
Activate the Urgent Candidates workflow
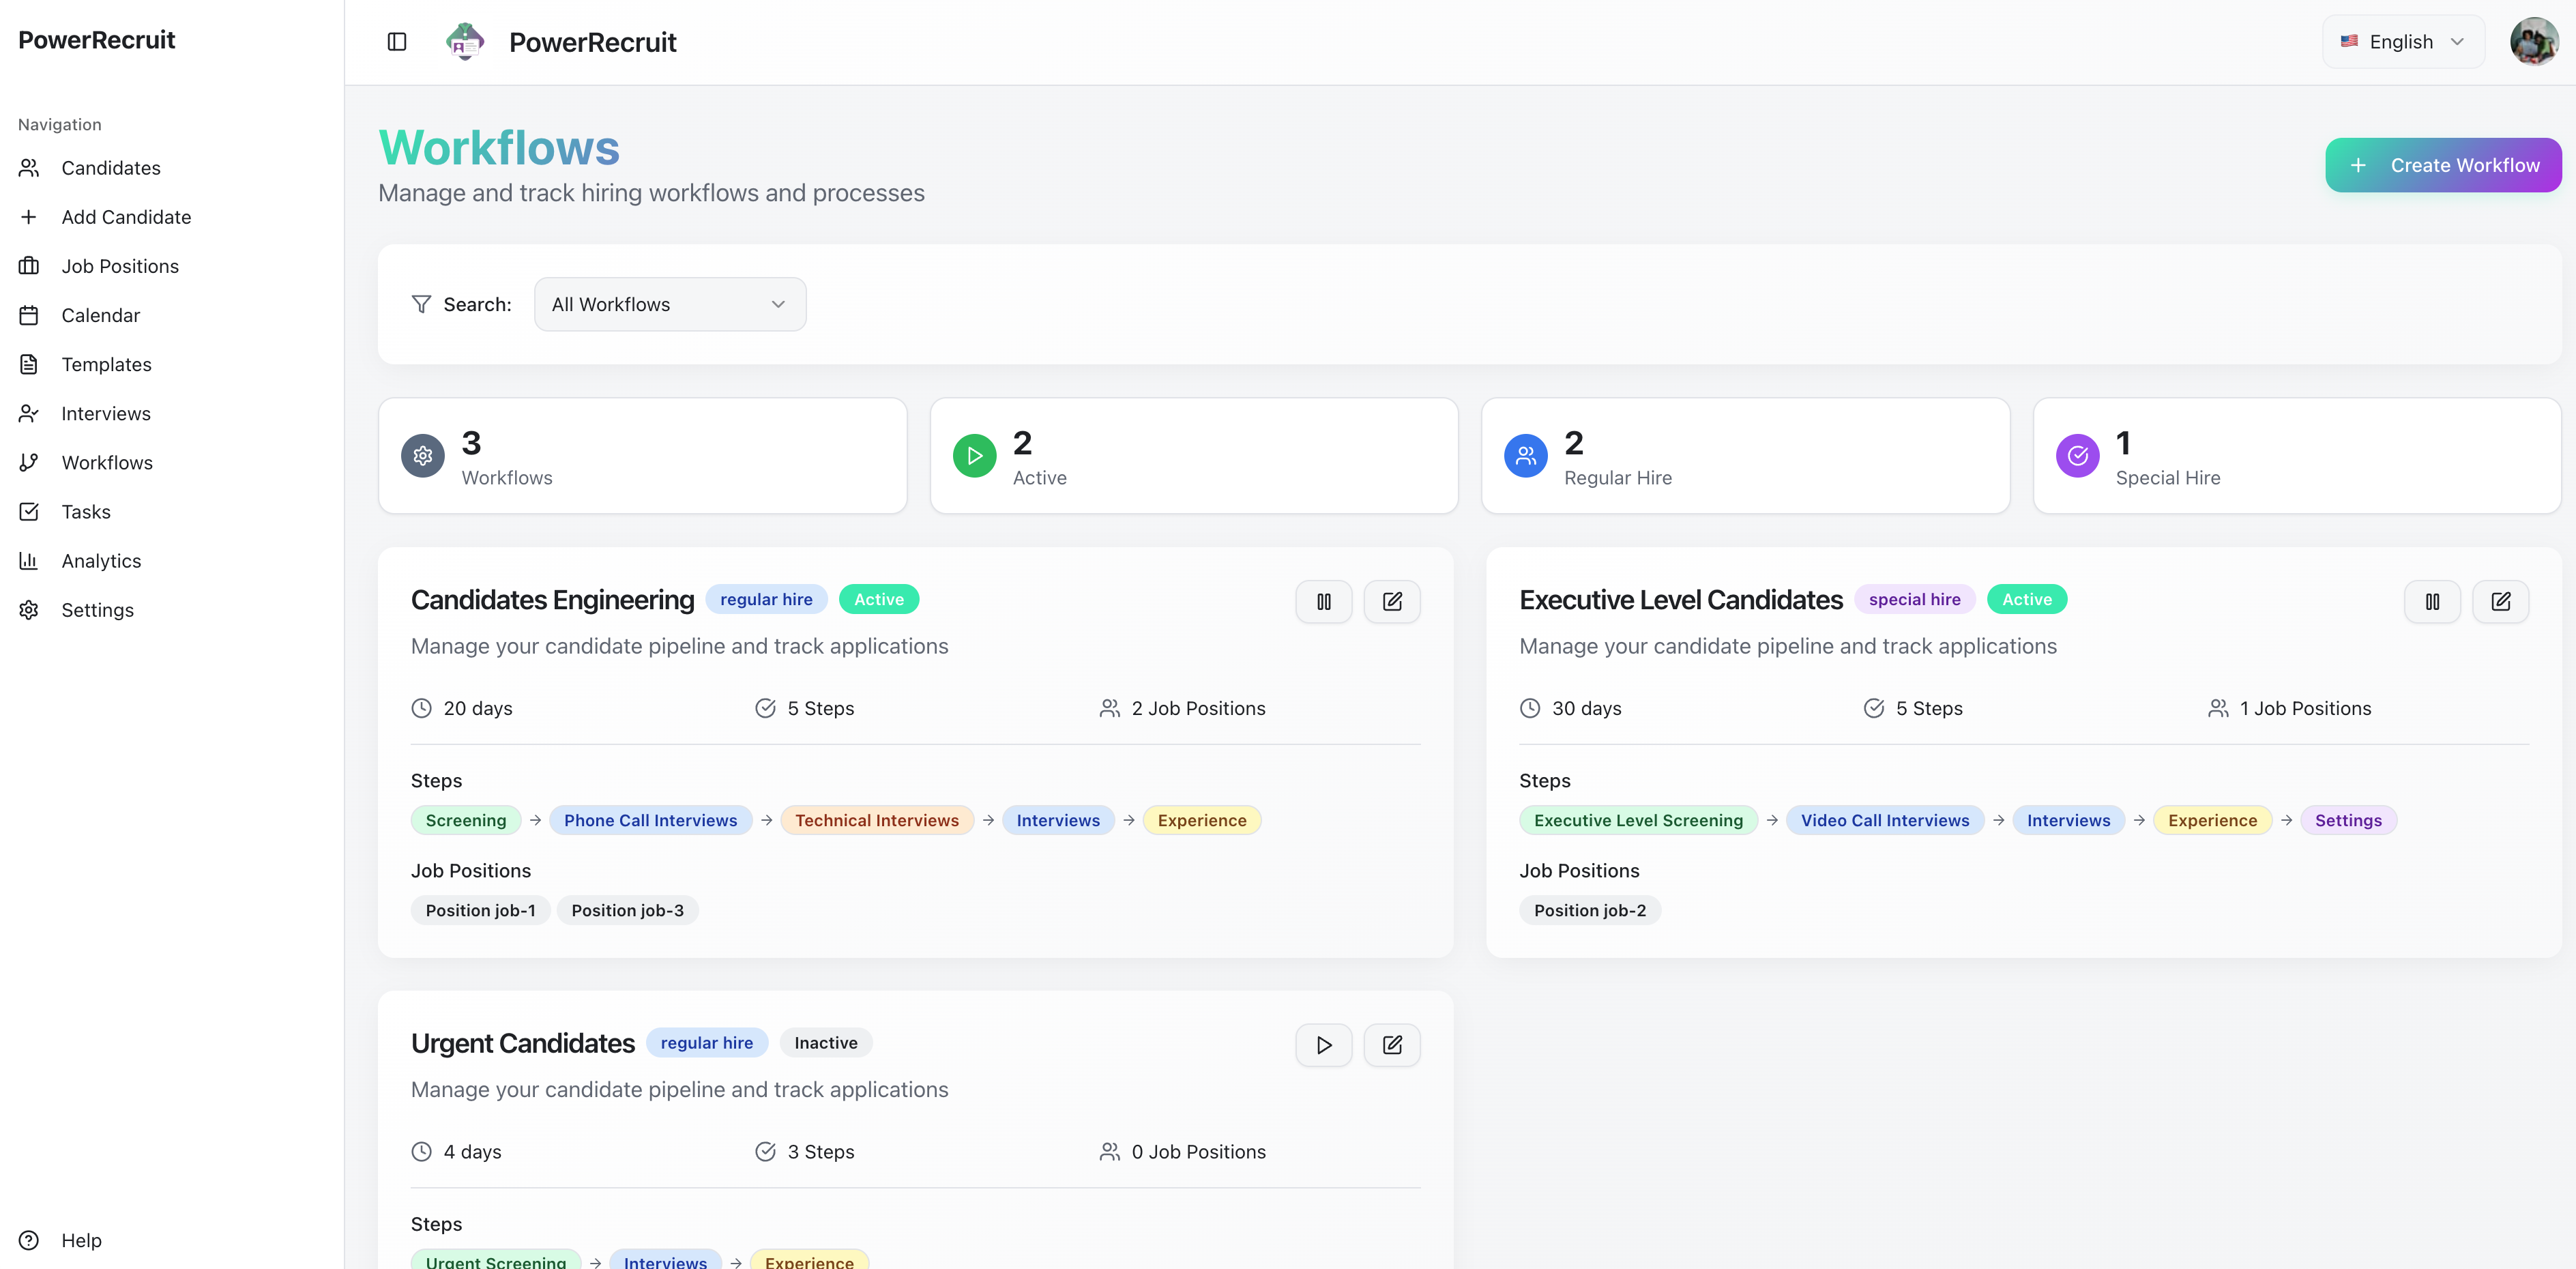(x=1323, y=1045)
